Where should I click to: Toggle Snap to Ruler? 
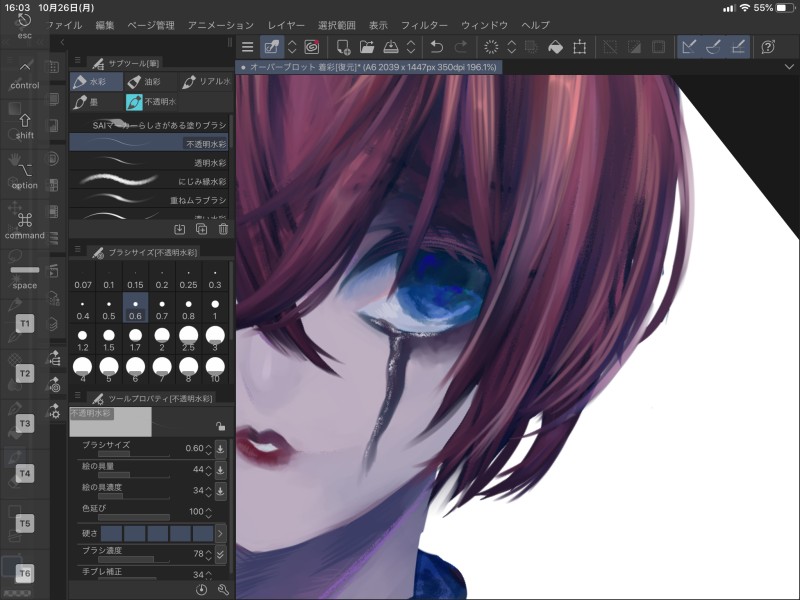[x=689, y=47]
